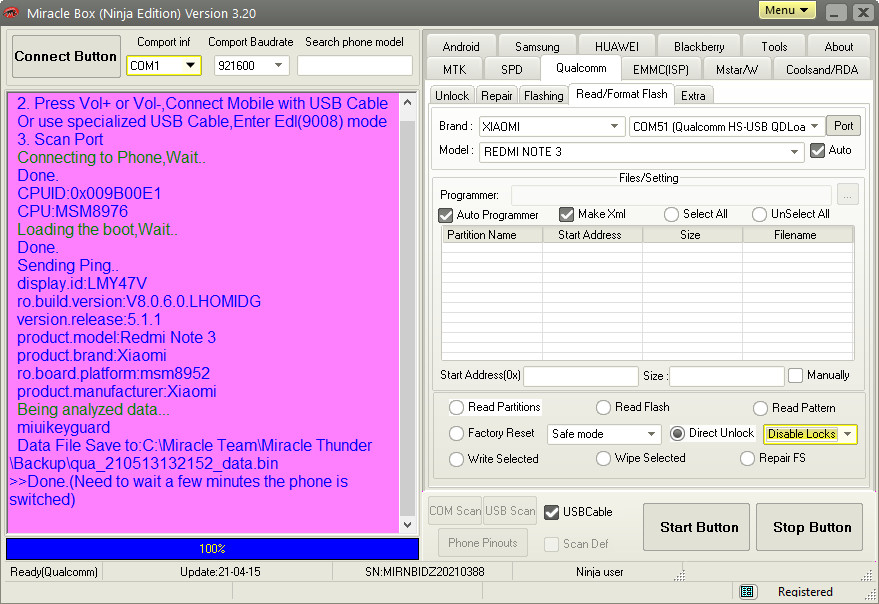The width and height of the screenshot is (879, 604).
Task: Click the Port button
Action: point(844,126)
